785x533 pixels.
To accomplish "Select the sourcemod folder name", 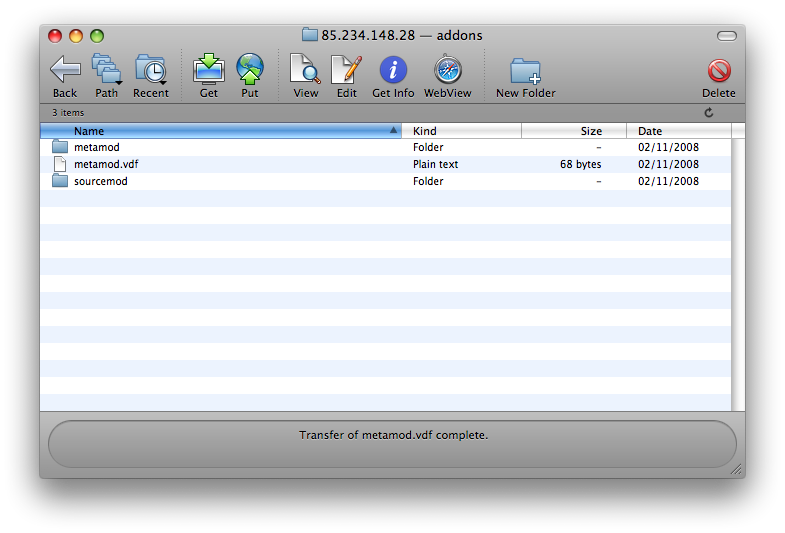I will click(101, 181).
